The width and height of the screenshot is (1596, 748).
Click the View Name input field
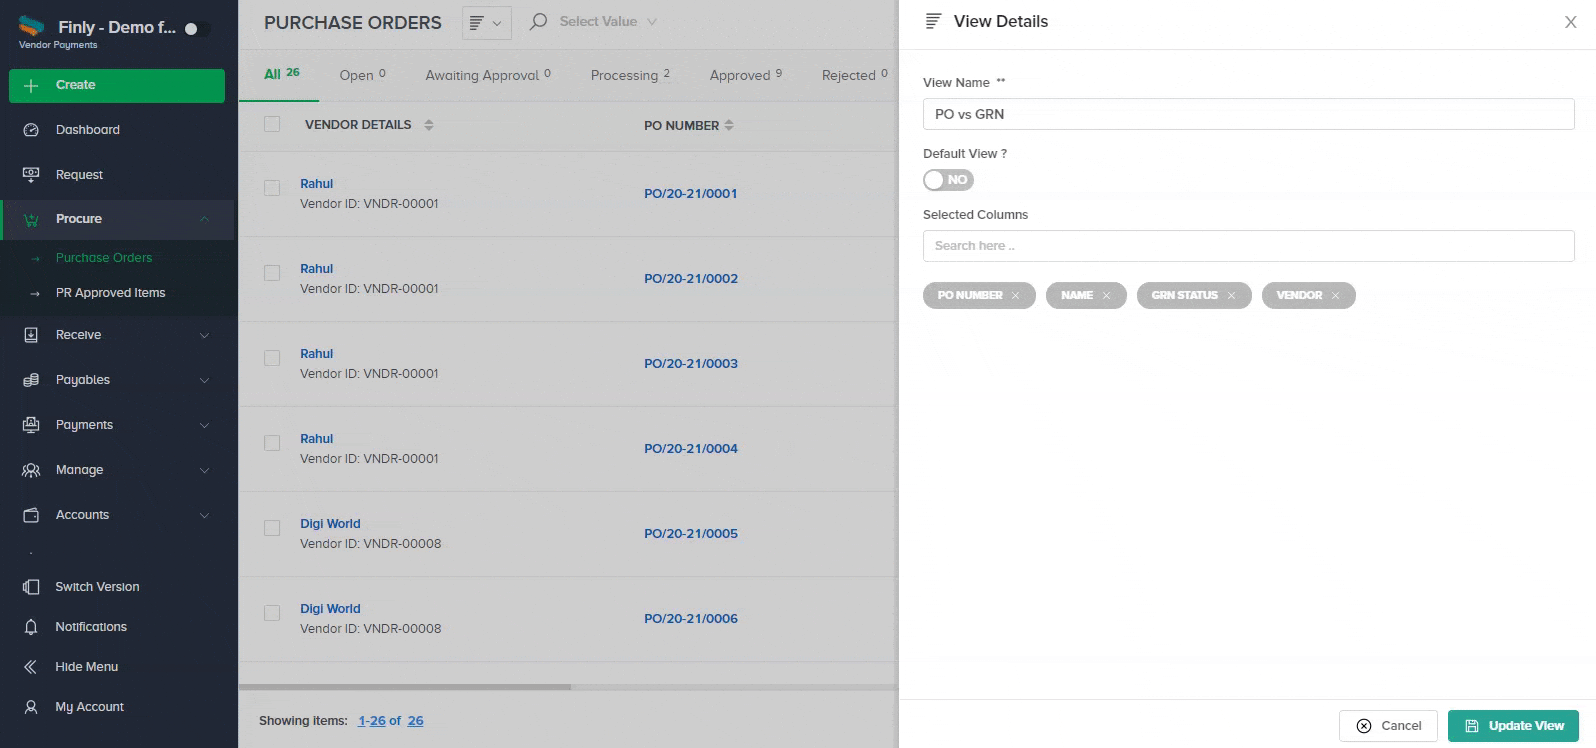click(1248, 114)
